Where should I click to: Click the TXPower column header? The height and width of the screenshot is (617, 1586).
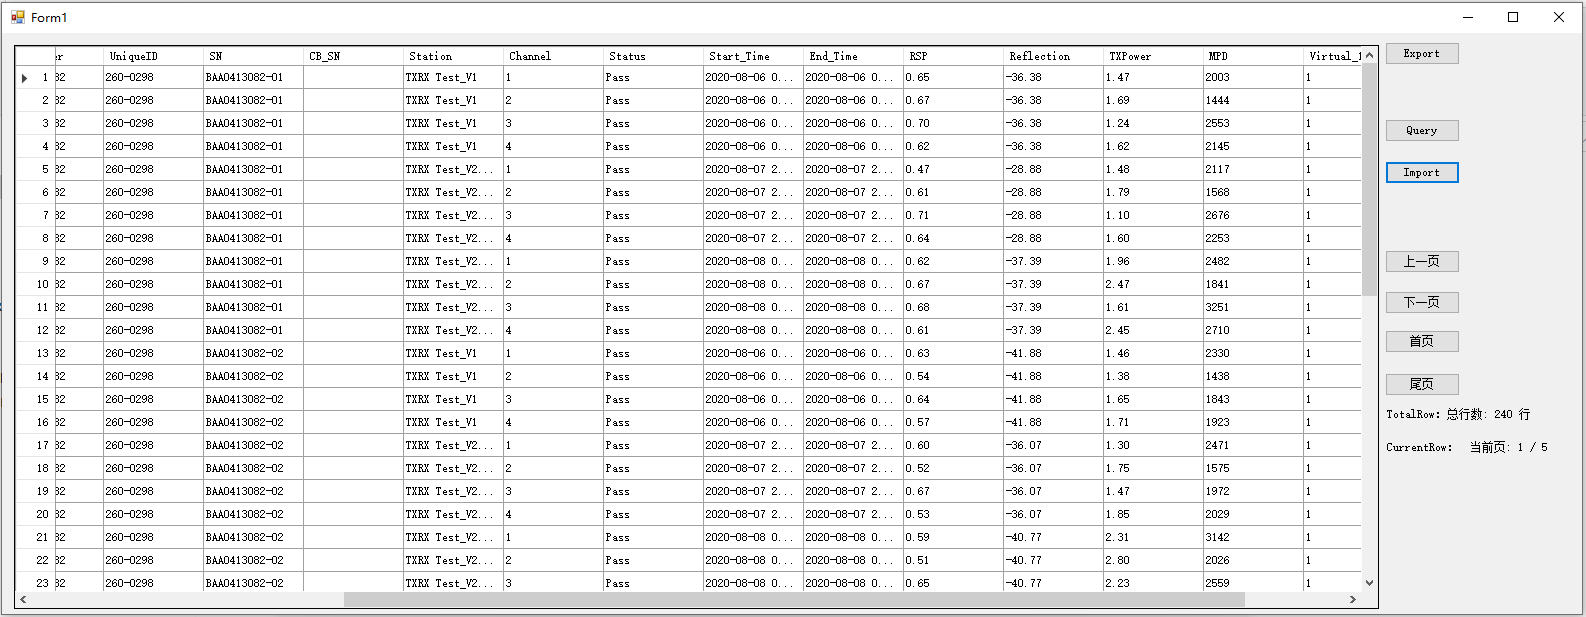(1154, 56)
